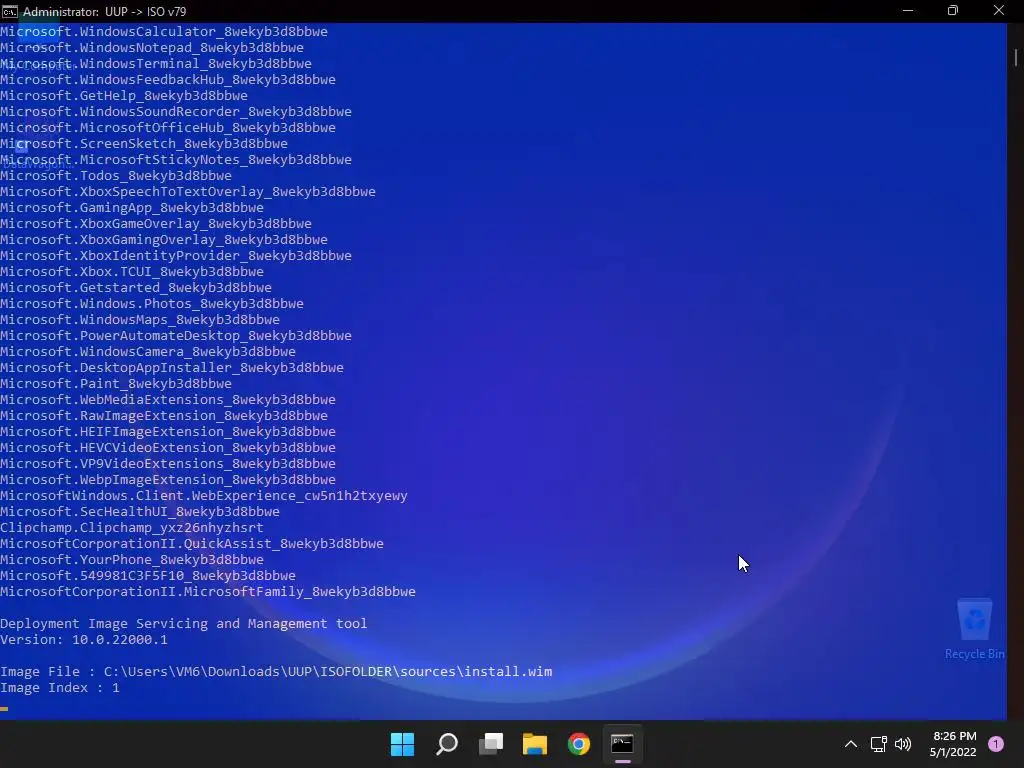Viewport: 1024px width, 768px height.
Task: Click the line 'Microsoft.Xbox.TCUI_8wekyb3d8bbwe'
Action: (x=132, y=272)
